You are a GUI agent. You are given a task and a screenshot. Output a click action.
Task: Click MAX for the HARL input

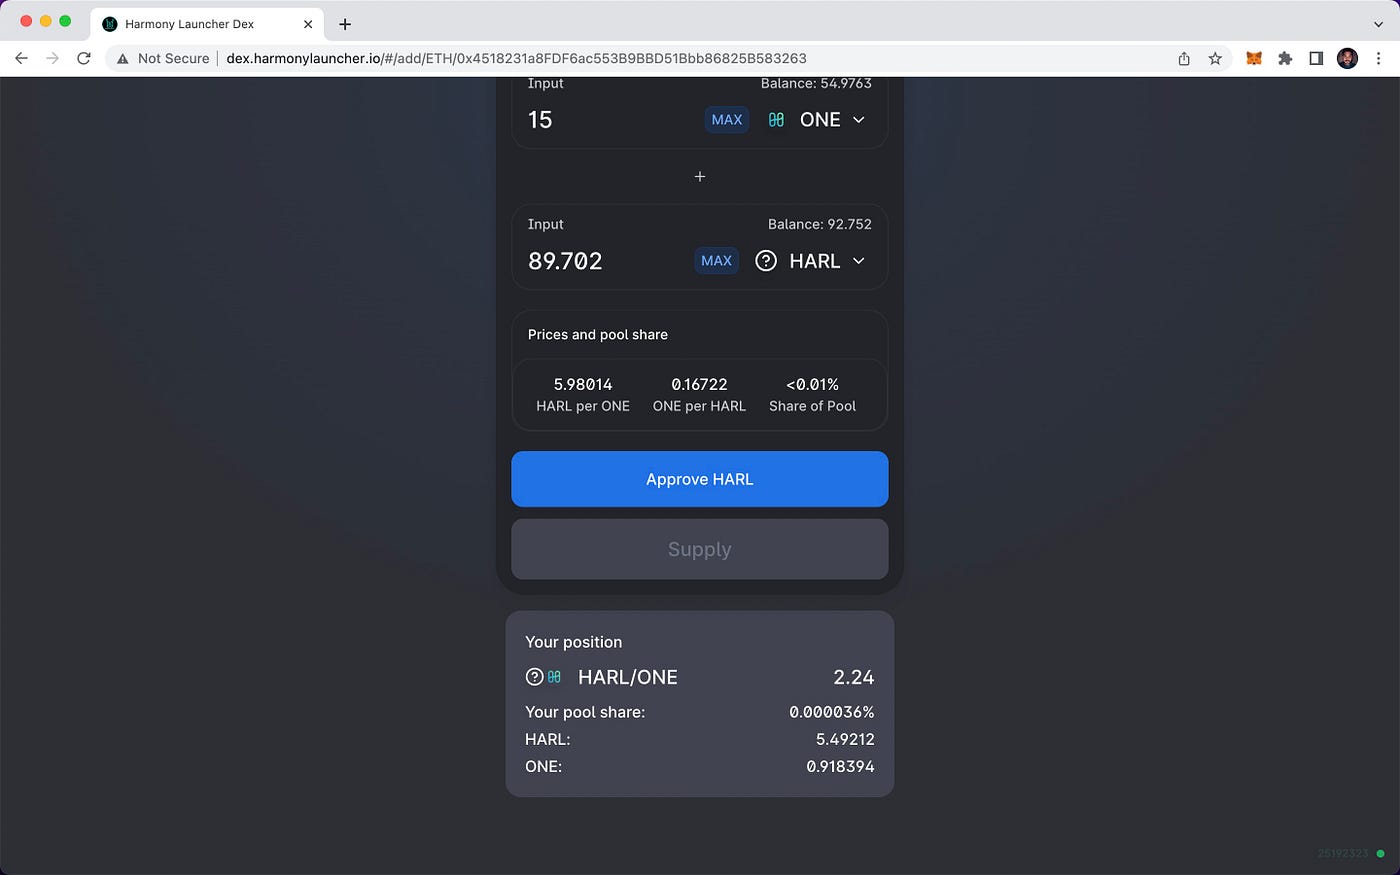pyautogui.click(x=717, y=261)
